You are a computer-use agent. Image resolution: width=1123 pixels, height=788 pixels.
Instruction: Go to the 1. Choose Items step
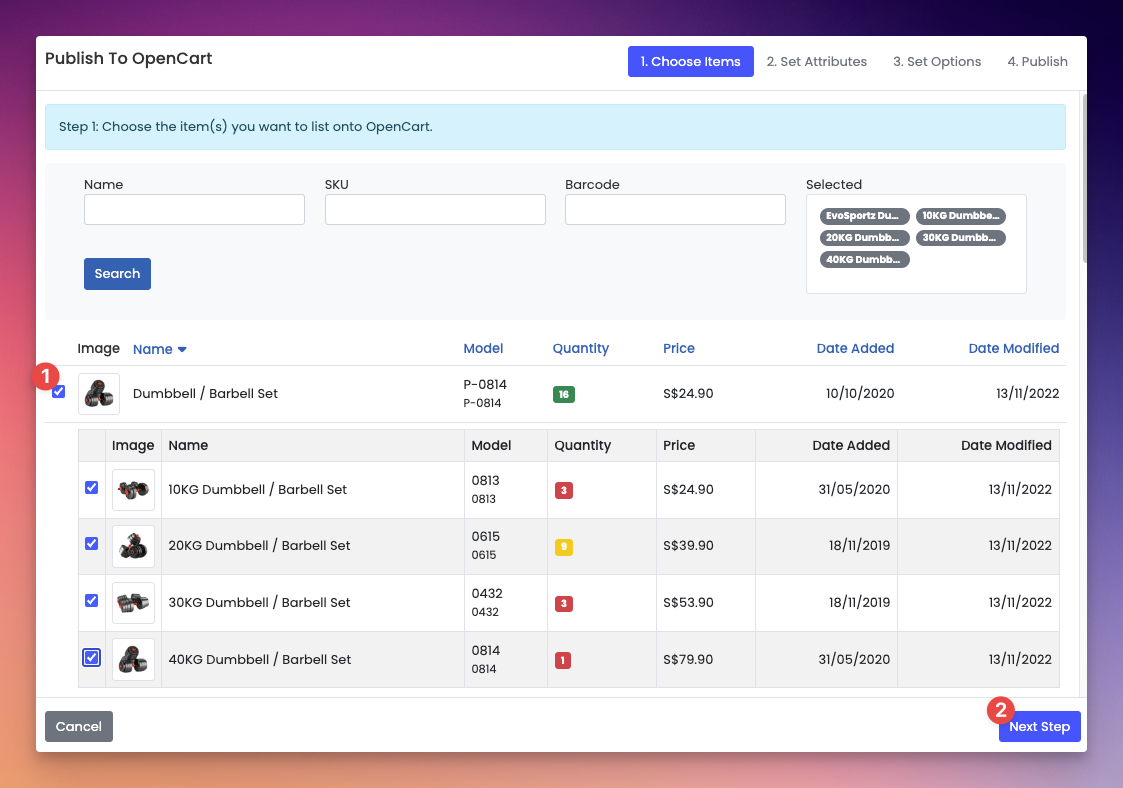tap(690, 62)
